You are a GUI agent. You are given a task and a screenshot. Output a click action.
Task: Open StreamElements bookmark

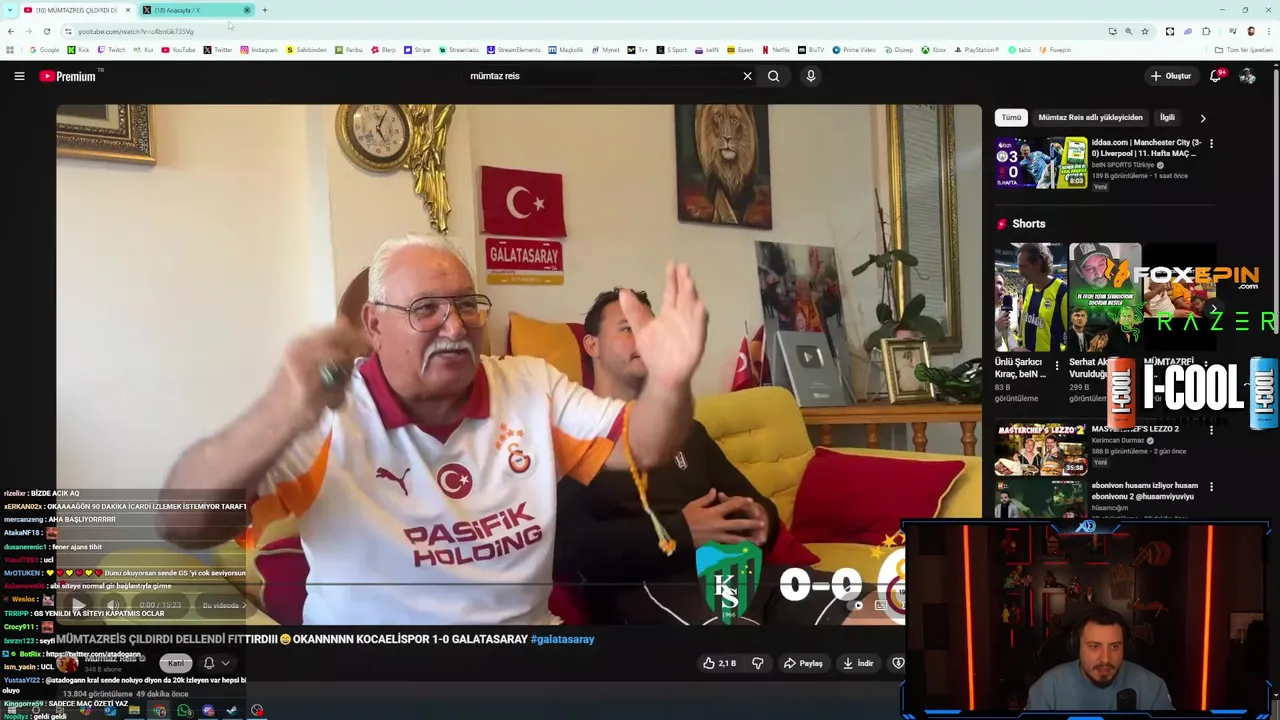[x=513, y=50]
